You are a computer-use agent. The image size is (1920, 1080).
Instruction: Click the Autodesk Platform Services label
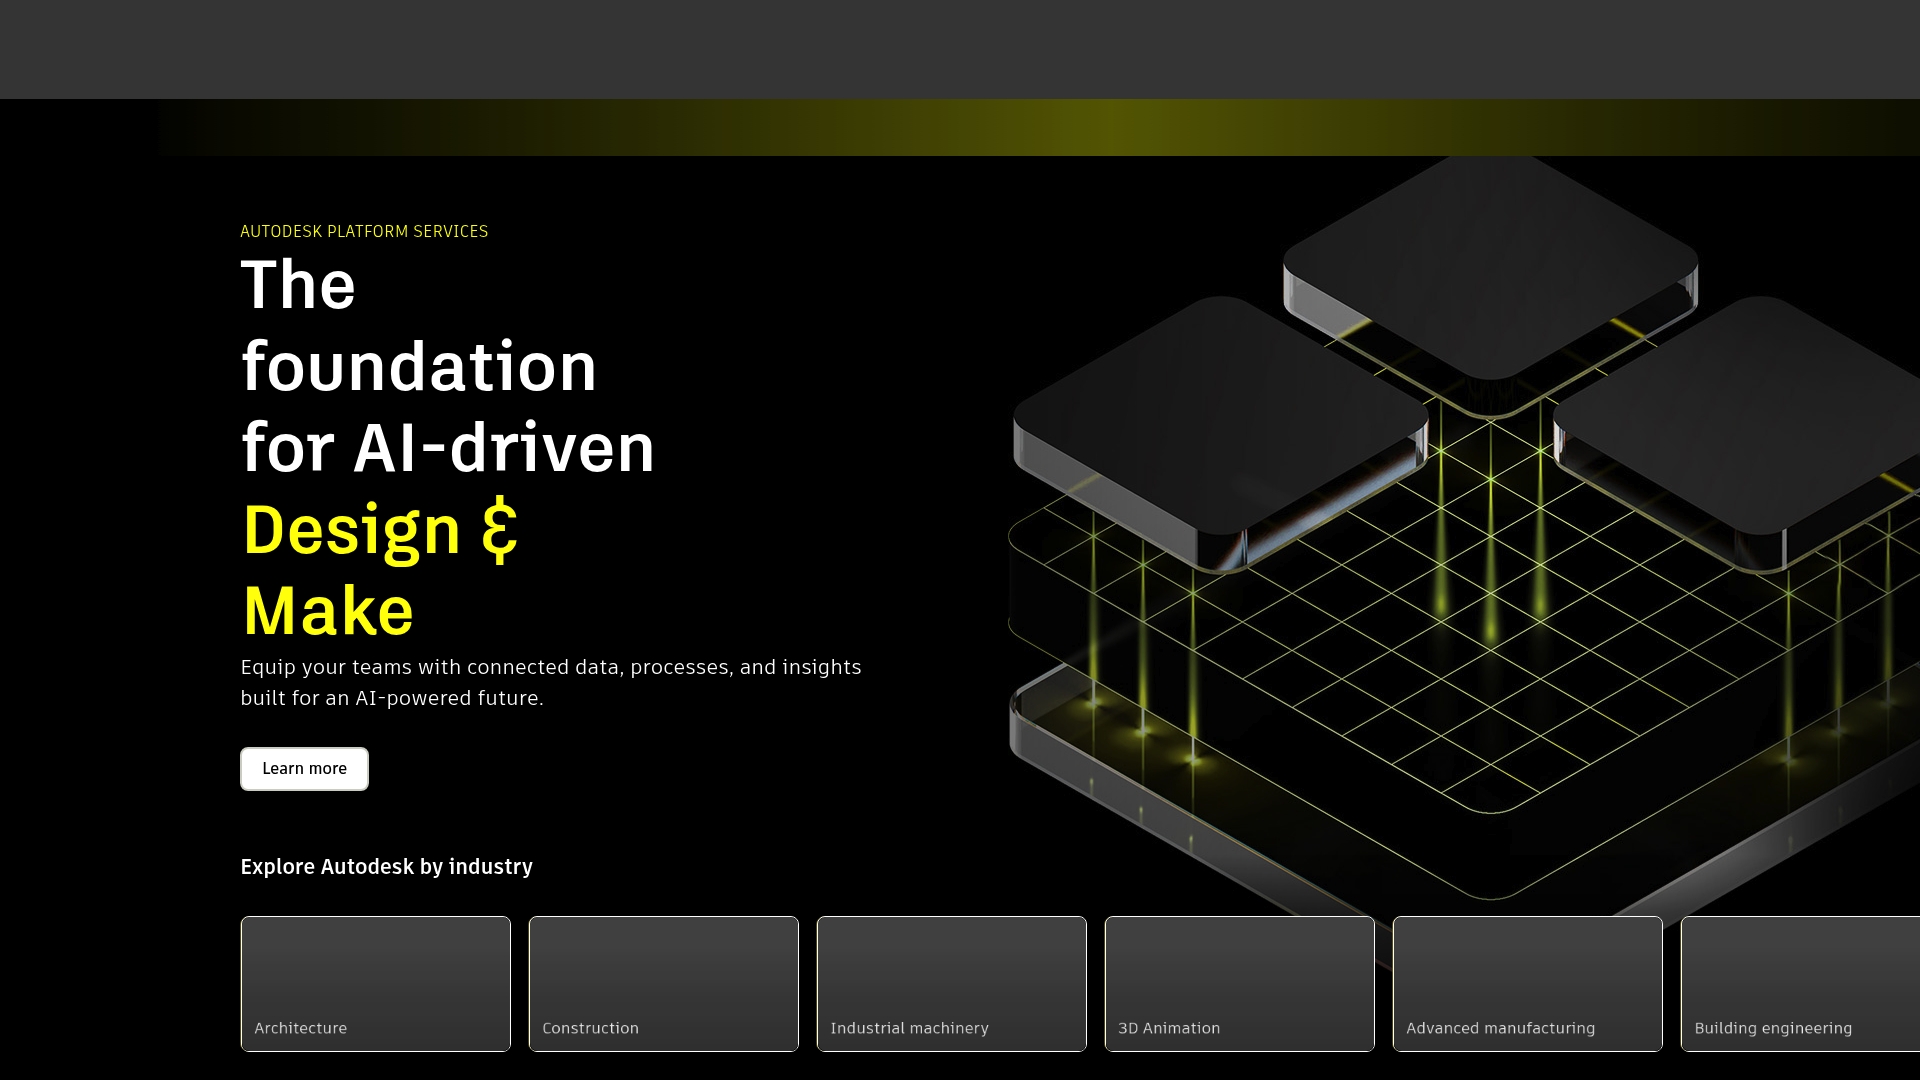(x=364, y=231)
